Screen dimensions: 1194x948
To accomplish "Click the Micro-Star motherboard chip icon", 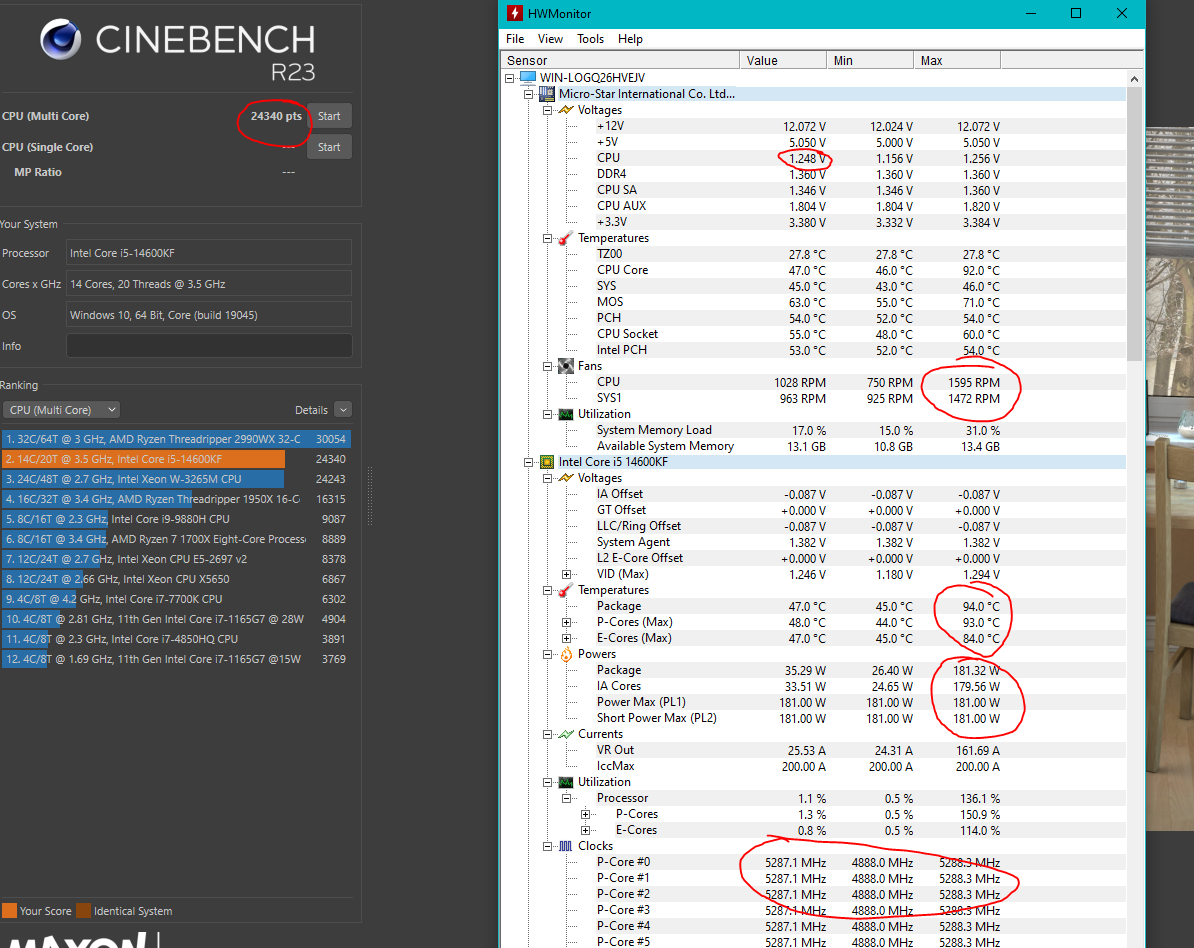I will click(x=547, y=94).
